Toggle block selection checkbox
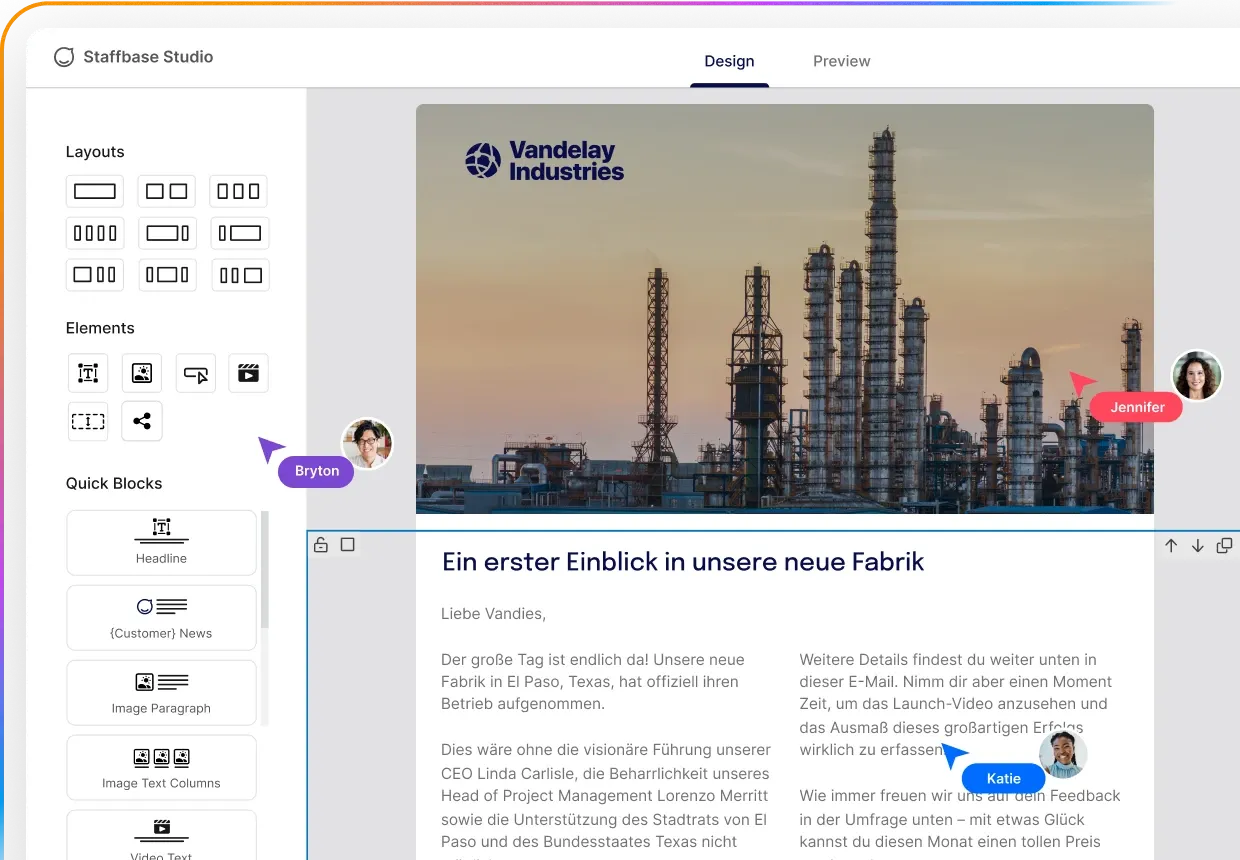 [346, 544]
